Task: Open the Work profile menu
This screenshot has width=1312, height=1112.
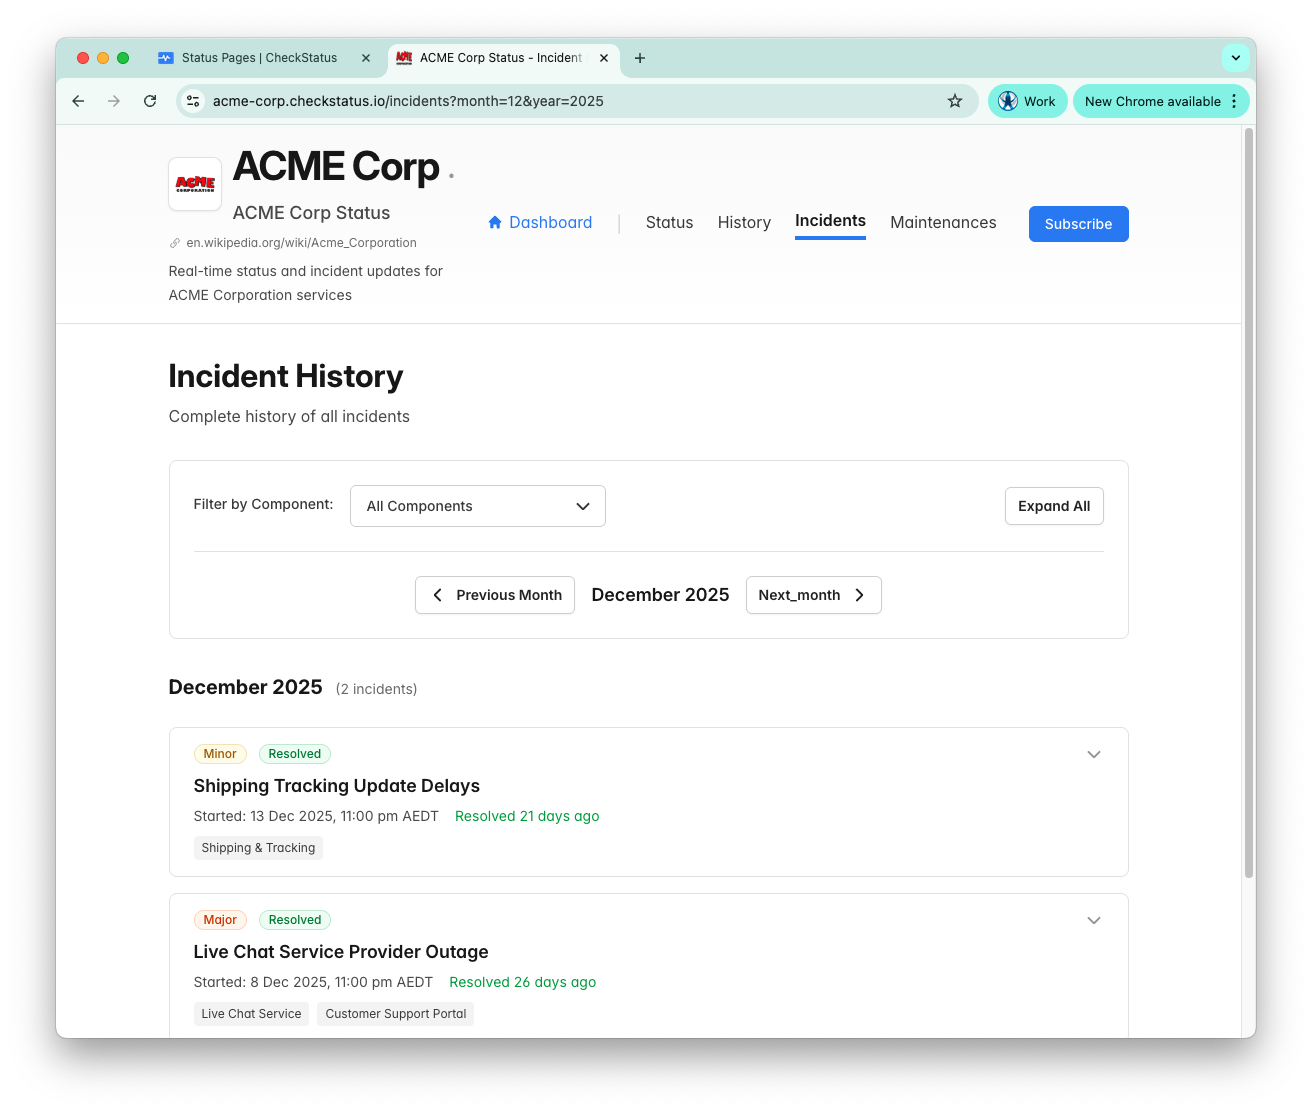Action: click(1027, 101)
